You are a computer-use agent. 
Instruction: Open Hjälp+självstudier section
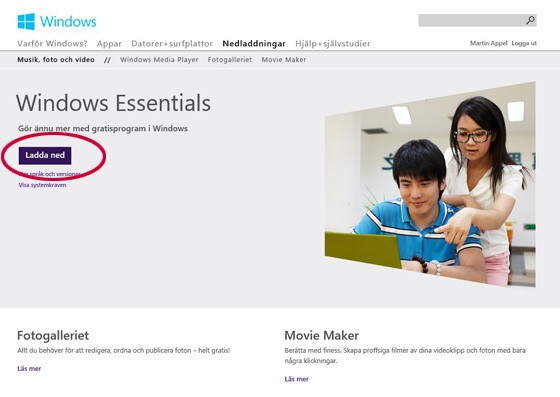[x=332, y=44]
